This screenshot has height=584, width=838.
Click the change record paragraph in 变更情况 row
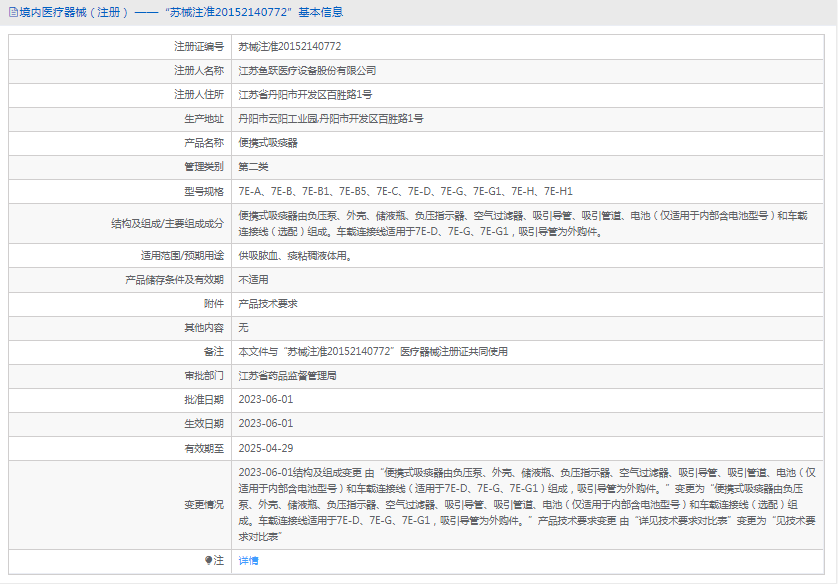(x=527, y=504)
